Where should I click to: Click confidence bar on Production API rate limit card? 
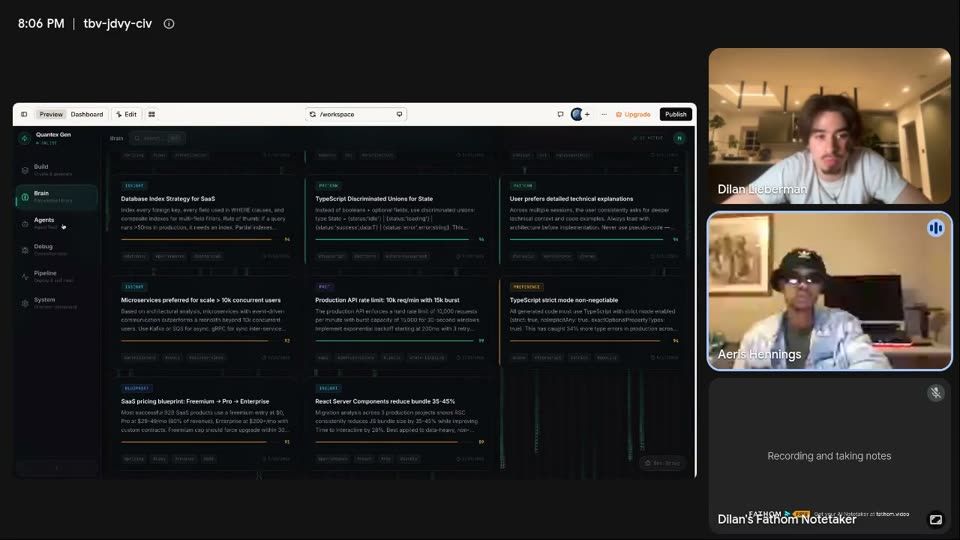pos(394,340)
